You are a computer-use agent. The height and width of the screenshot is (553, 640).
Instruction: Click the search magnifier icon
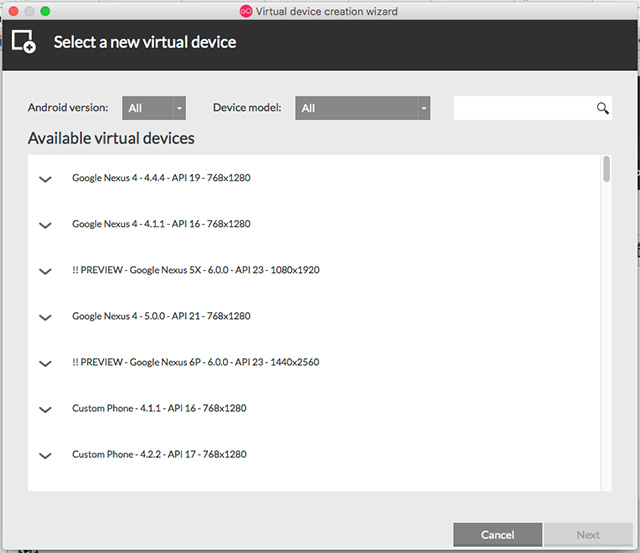pyautogui.click(x=602, y=108)
